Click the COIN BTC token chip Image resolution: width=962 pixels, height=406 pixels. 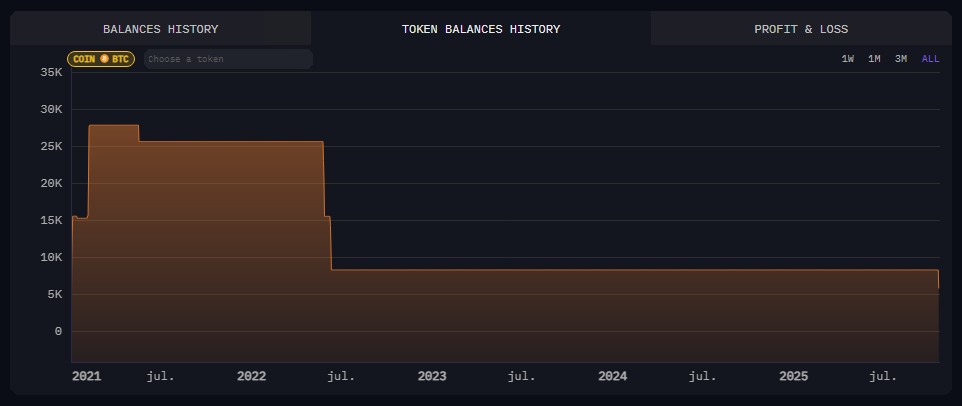tap(100, 59)
